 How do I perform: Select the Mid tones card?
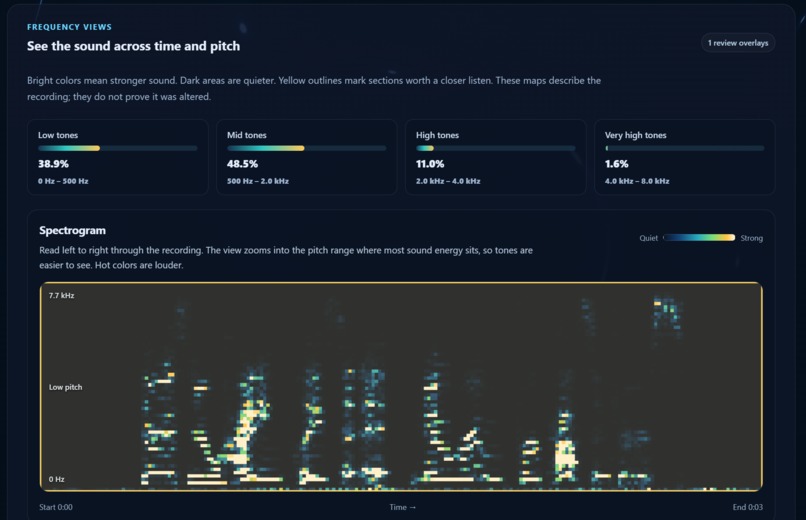(306, 157)
